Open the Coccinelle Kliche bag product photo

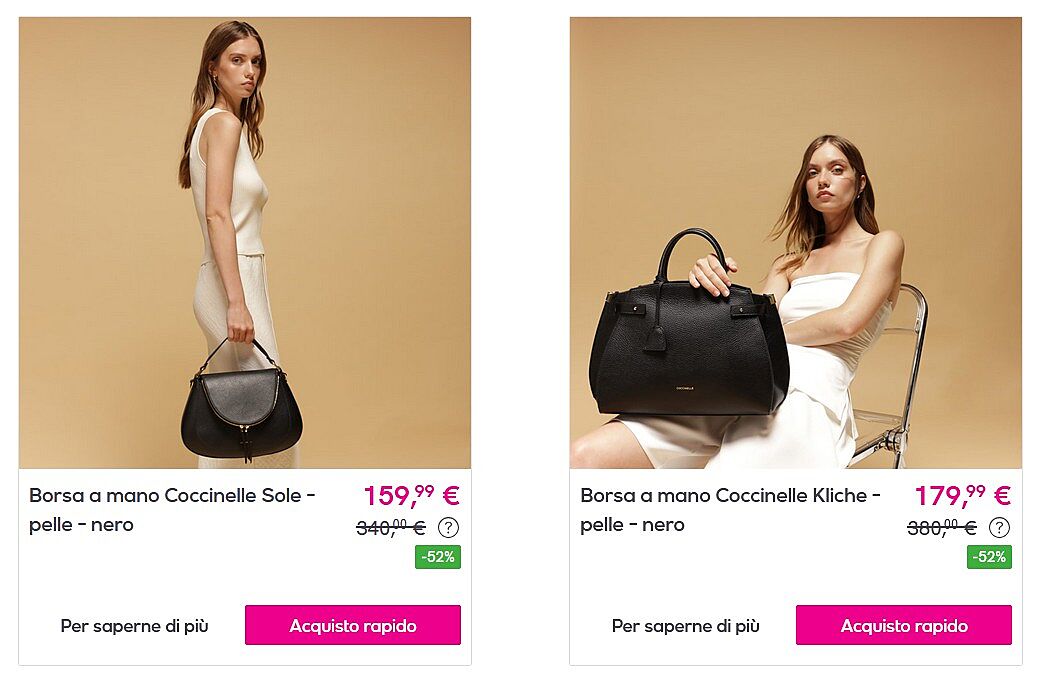(796, 243)
